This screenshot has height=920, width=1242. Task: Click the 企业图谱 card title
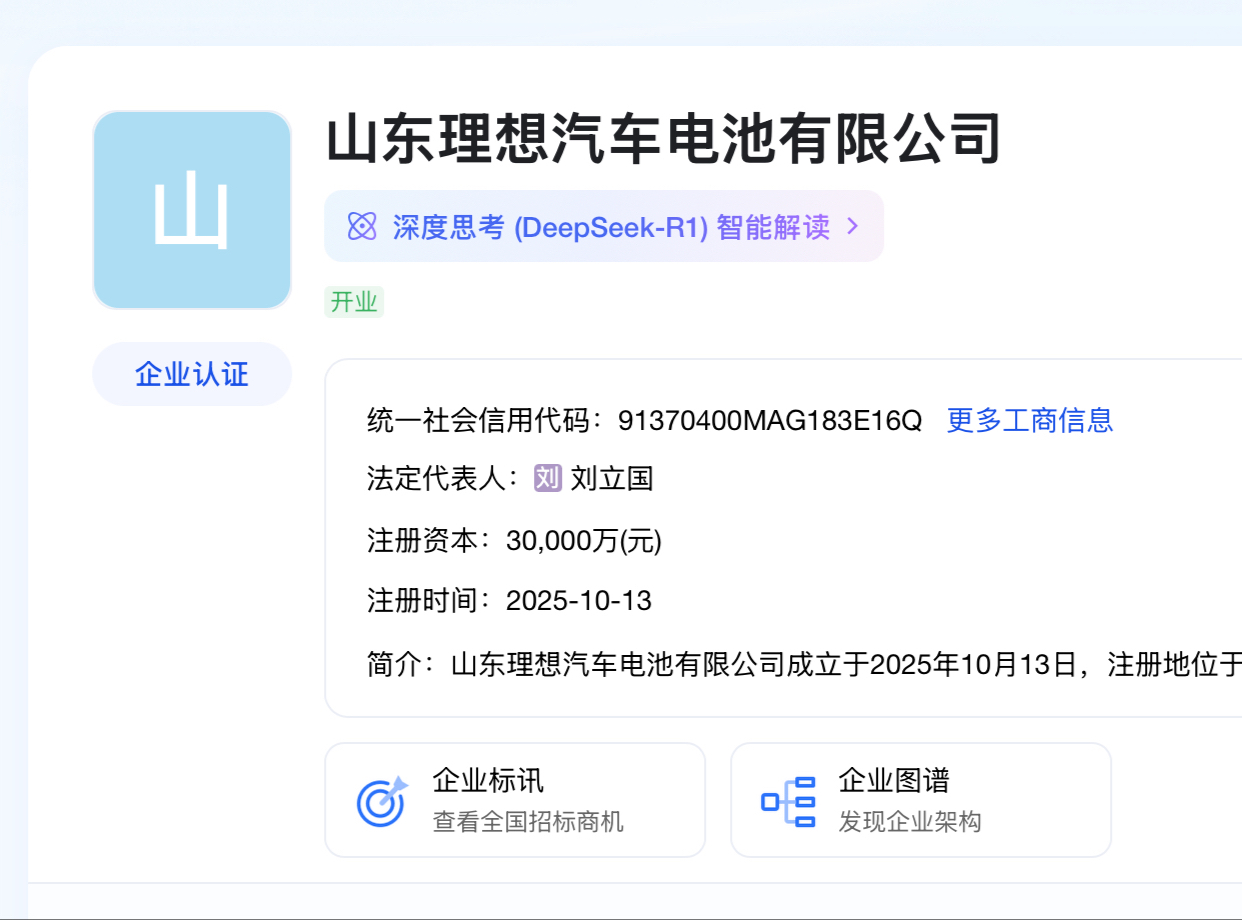tap(893, 780)
